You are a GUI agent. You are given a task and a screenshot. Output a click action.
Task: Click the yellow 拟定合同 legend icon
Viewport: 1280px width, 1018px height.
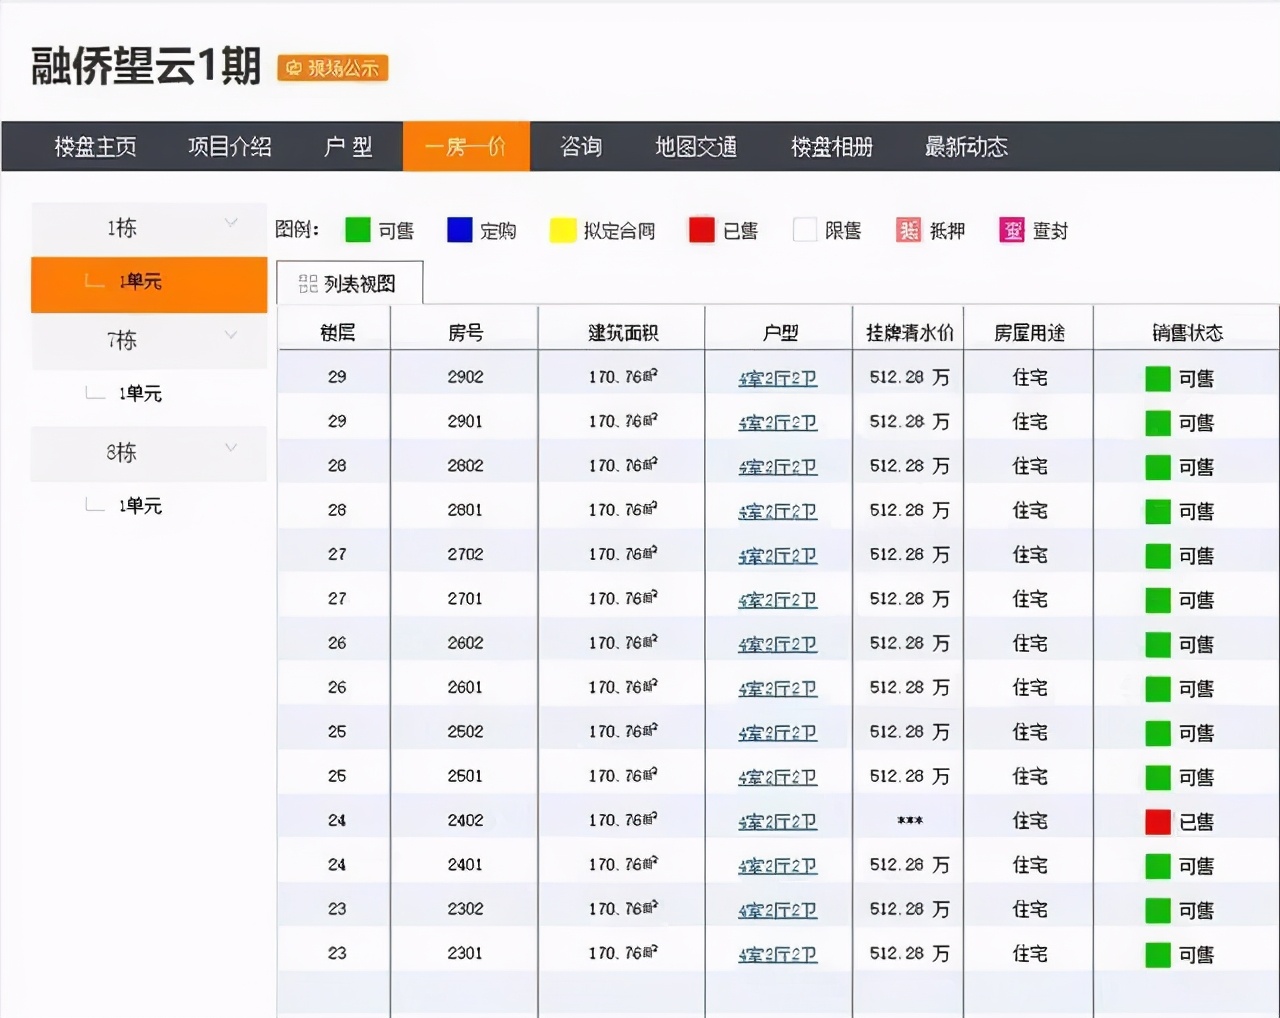[562, 229]
